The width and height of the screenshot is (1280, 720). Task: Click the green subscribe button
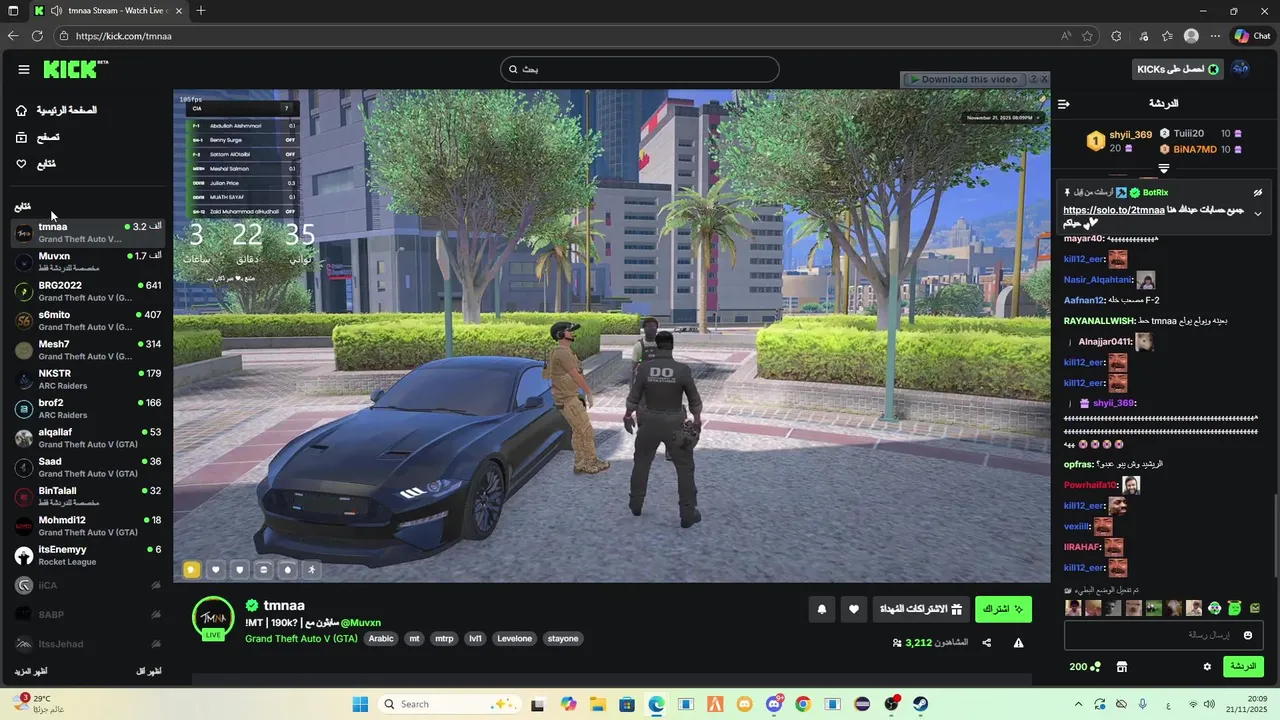click(1003, 609)
